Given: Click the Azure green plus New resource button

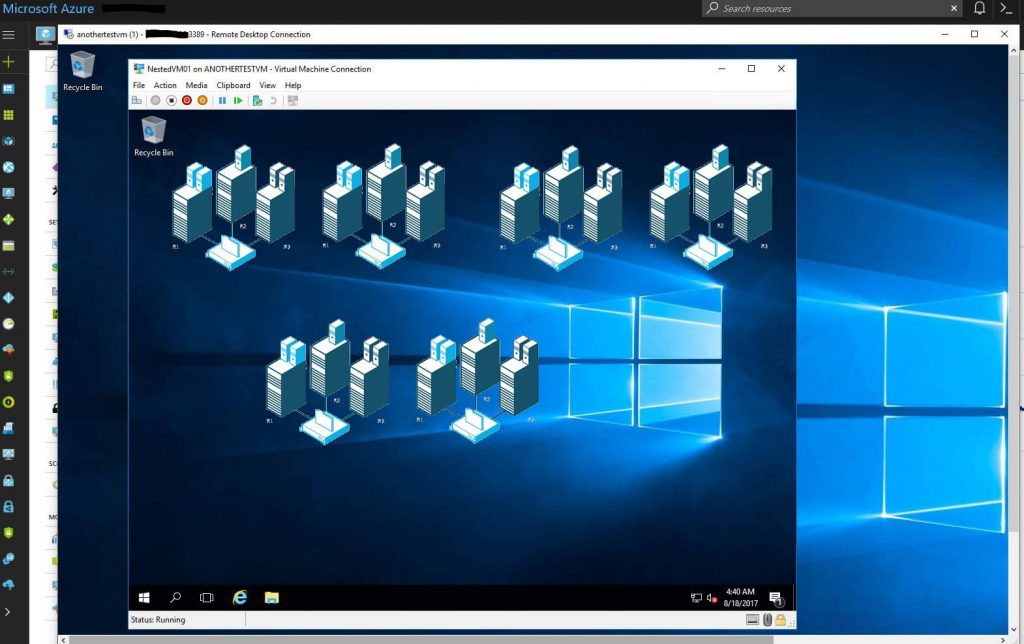Looking at the screenshot, I should (x=9, y=61).
